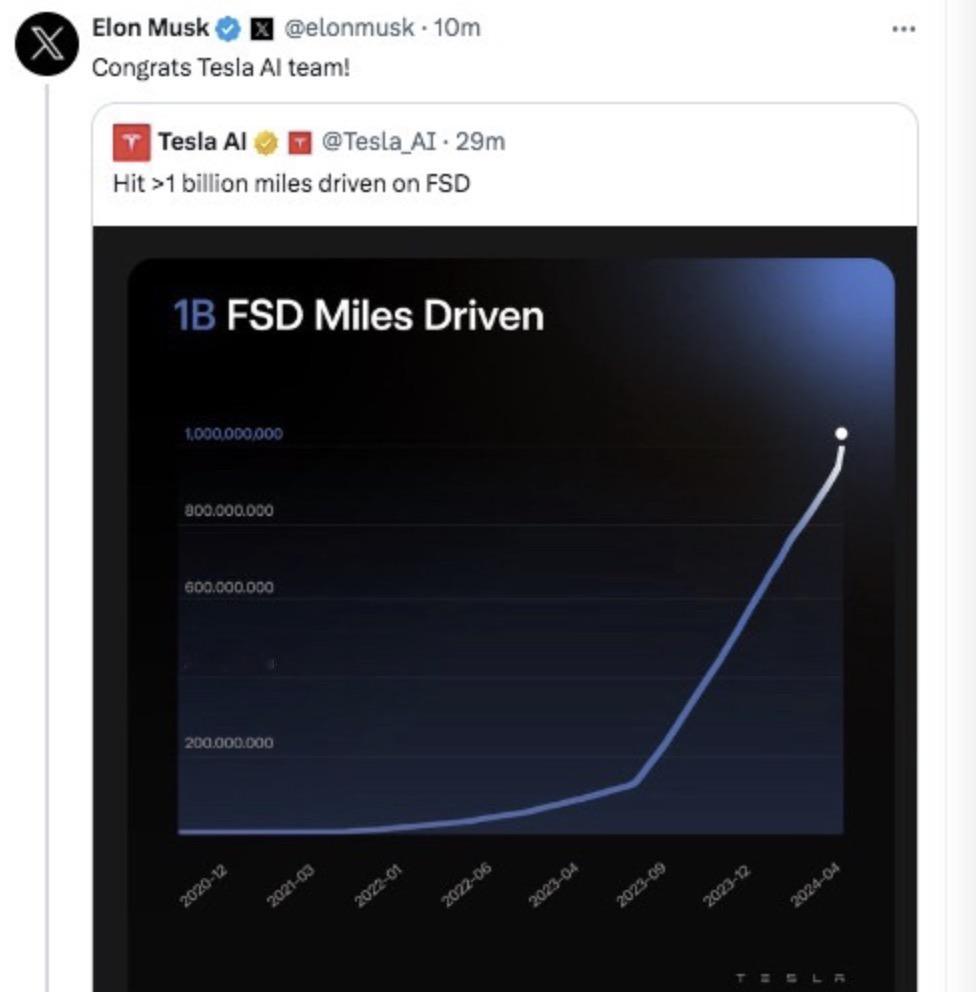Viewport: 976px width, 992px height.
Task: Open Elon Musk's X profile avatar
Action: click(47, 44)
